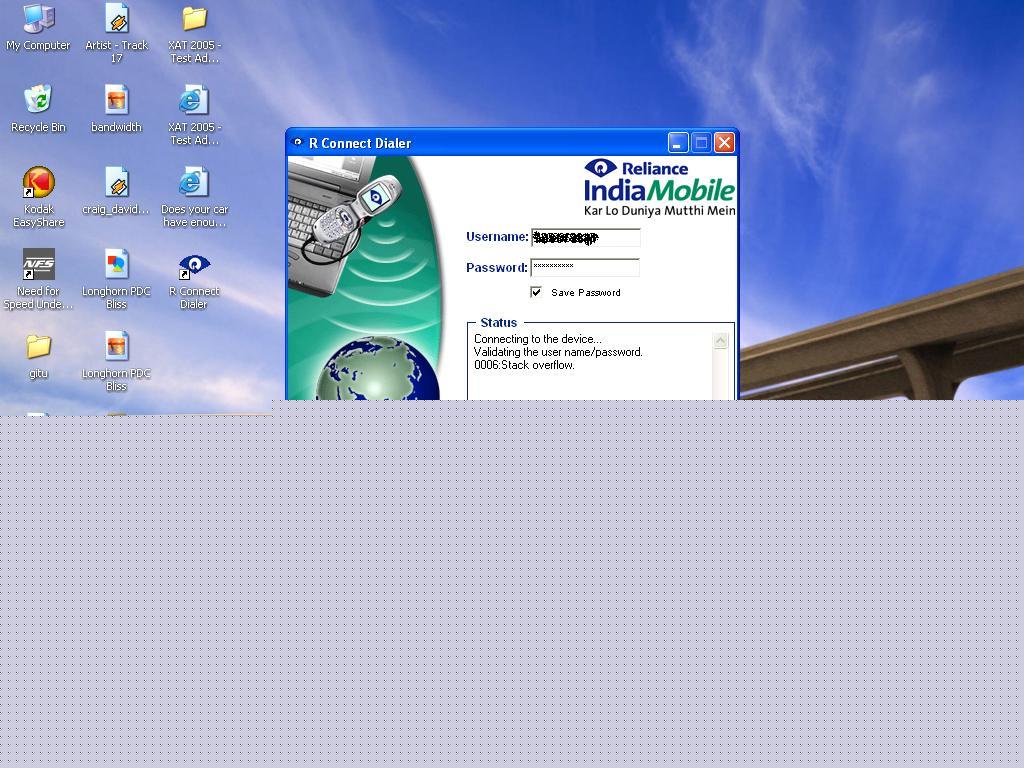Screen dimensions: 1024x768
Task: Click the Kodak EasyShare shortcut
Action: click(38, 183)
